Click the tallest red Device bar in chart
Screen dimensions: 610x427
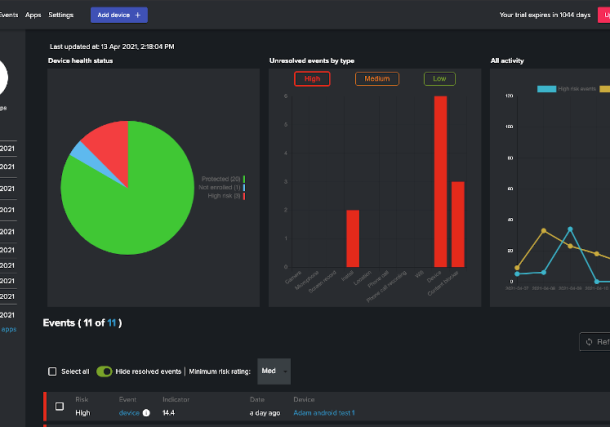coord(440,180)
